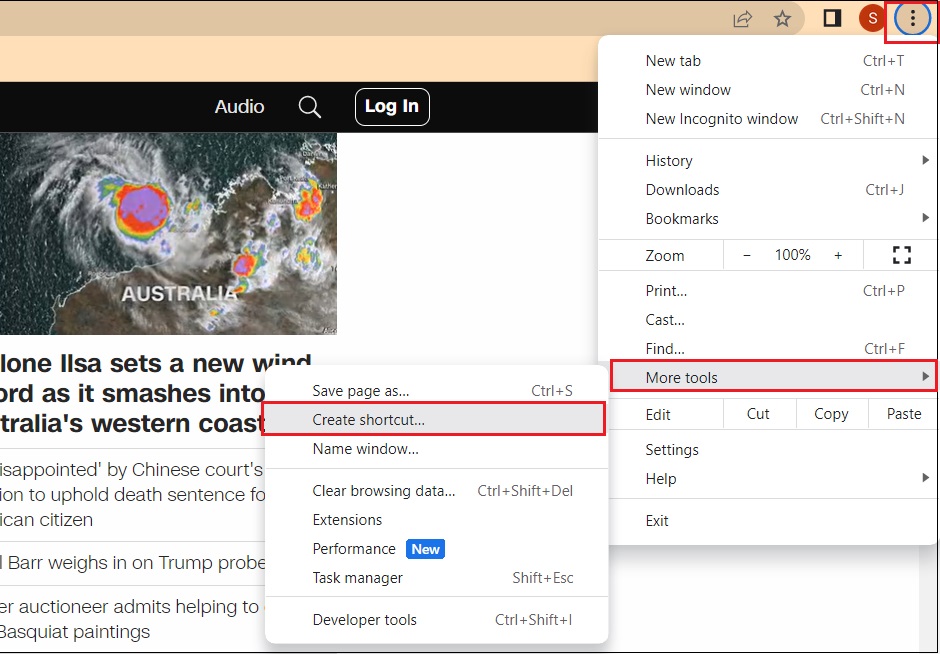The image size is (940, 654).
Task: Launch the Task manager entry
Action: coord(357,578)
